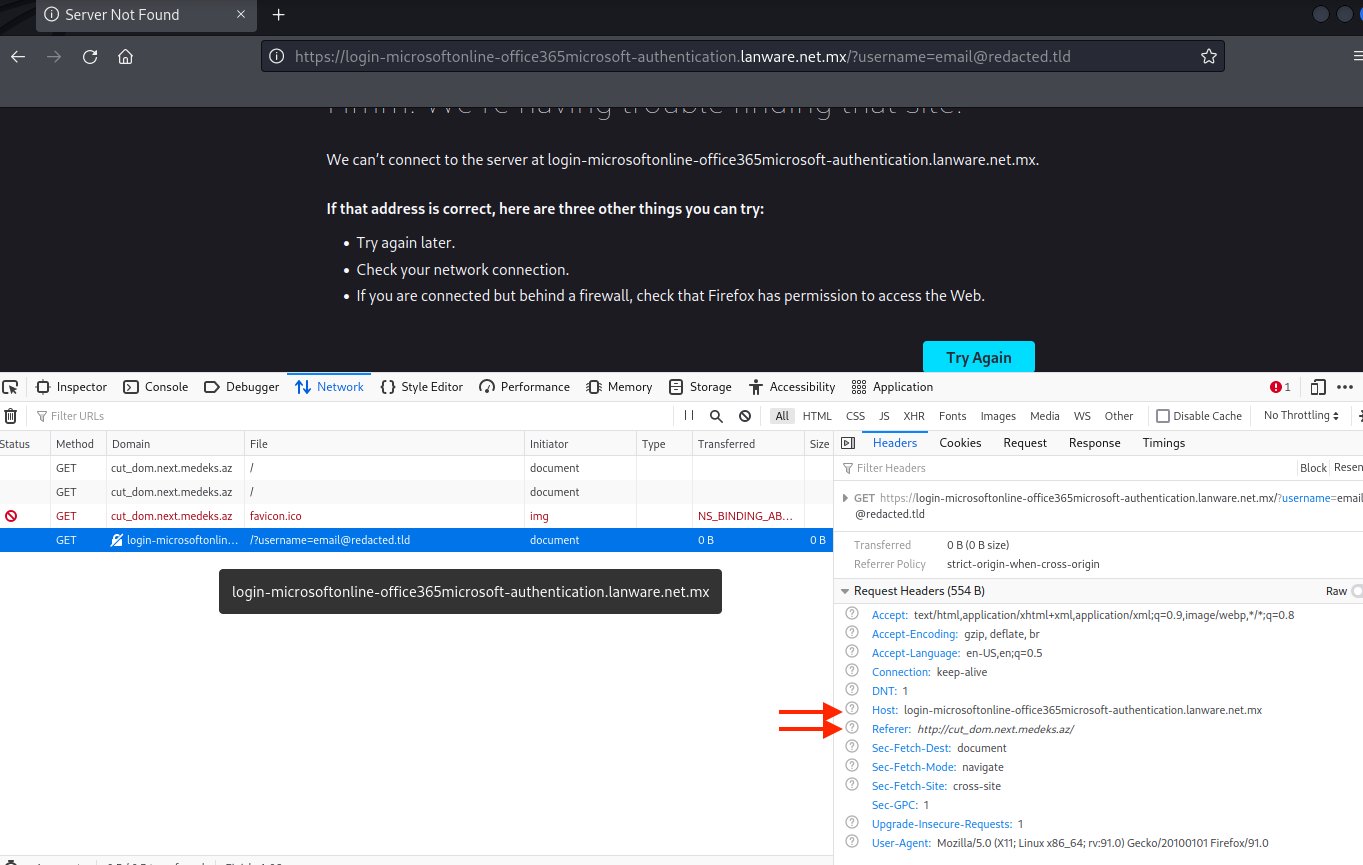Click the Filter URLs input field
Image resolution: width=1363 pixels, height=865 pixels.
[x=350, y=416]
